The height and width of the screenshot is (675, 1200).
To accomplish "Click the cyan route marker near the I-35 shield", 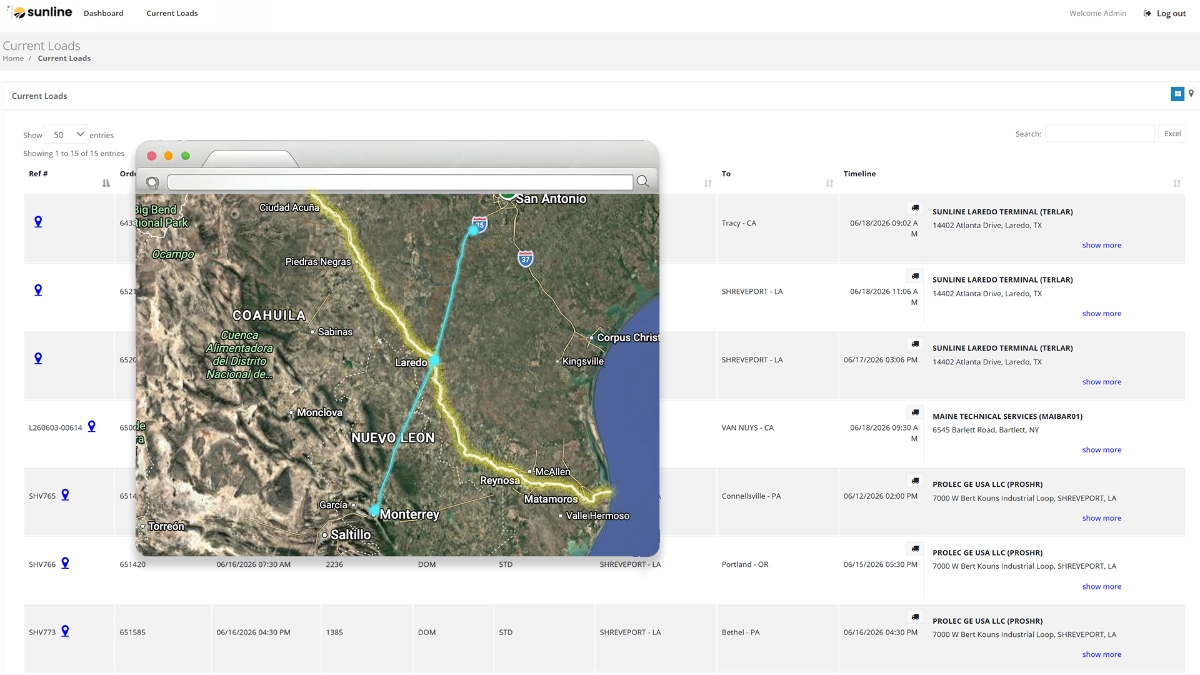I will [474, 229].
